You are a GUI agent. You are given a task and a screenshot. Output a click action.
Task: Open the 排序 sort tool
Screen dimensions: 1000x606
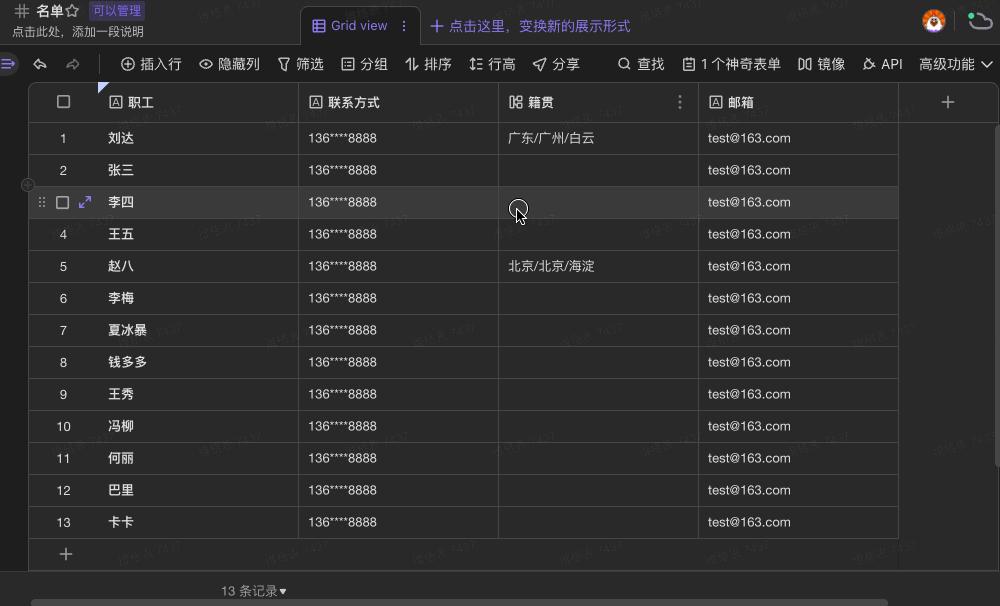(x=428, y=63)
